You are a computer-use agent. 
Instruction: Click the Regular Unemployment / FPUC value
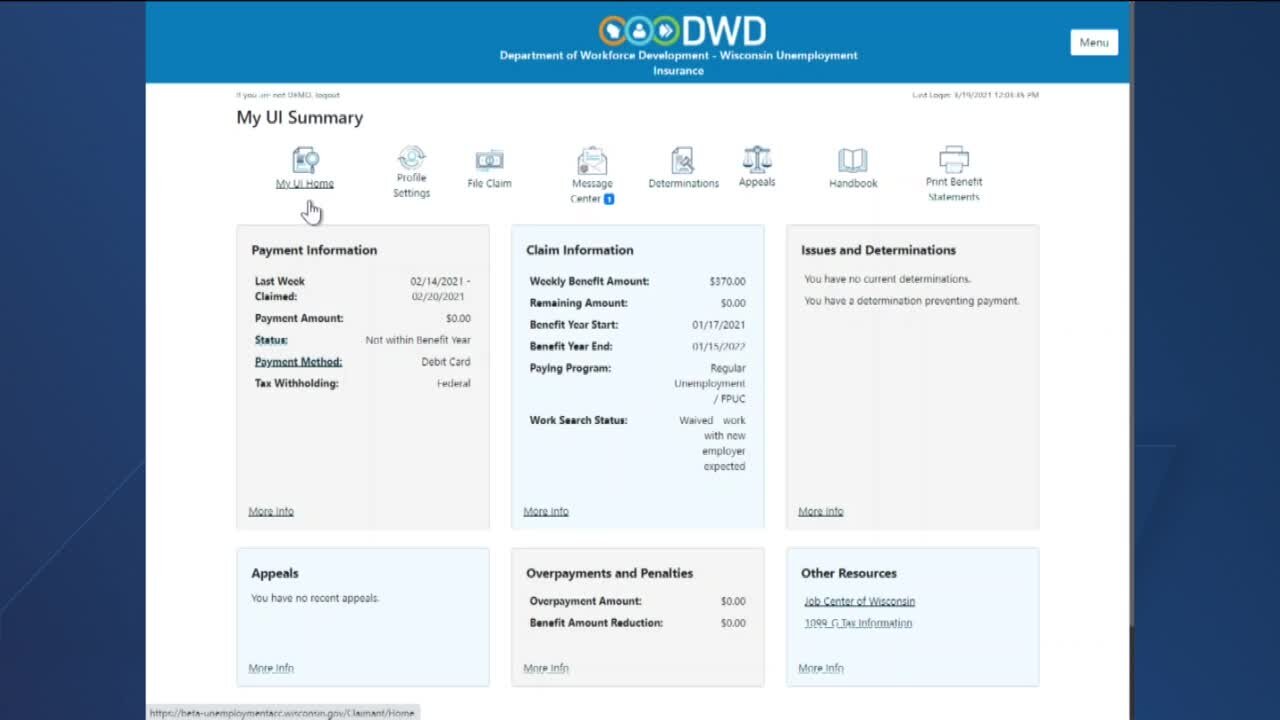[x=710, y=384]
